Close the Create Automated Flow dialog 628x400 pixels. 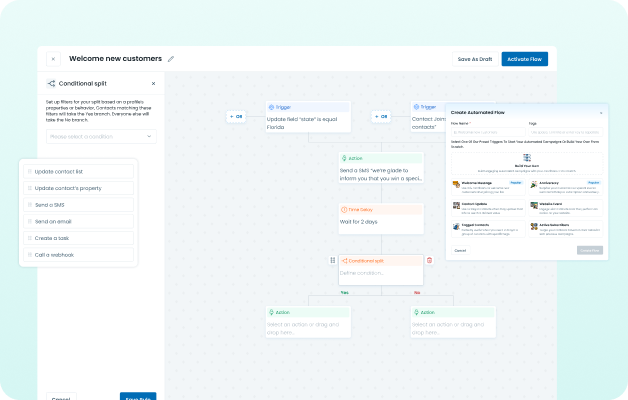click(601, 112)
